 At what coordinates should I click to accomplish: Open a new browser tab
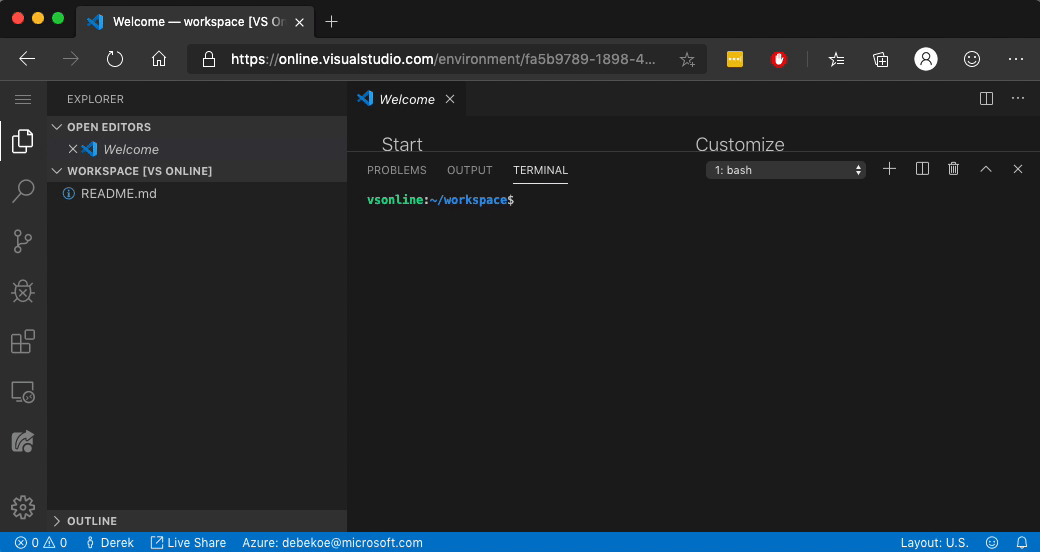click(332, 22)
